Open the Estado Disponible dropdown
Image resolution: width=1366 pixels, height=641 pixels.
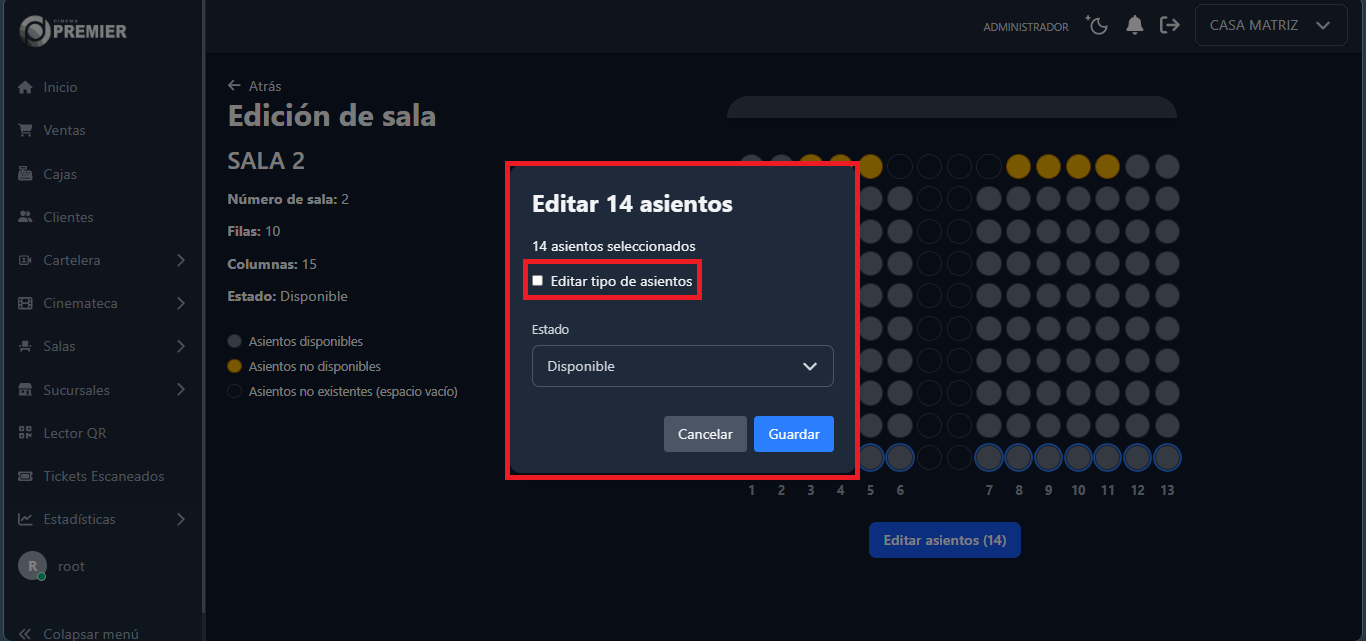[682, 366]
